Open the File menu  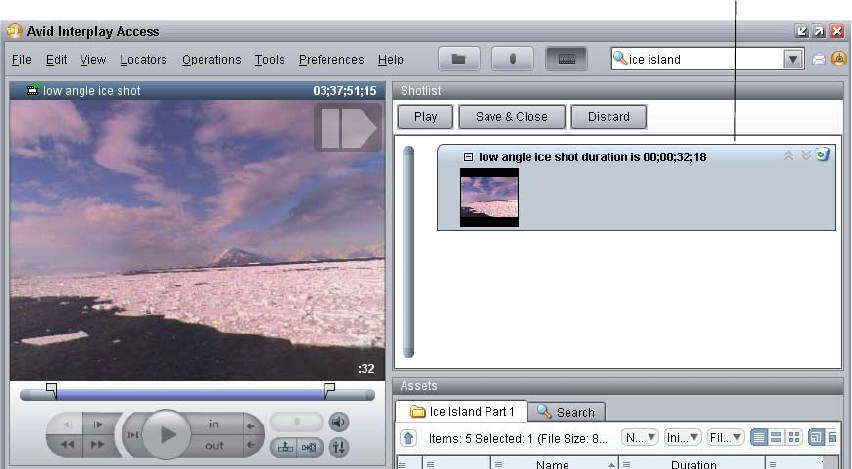tap(22, 60)
